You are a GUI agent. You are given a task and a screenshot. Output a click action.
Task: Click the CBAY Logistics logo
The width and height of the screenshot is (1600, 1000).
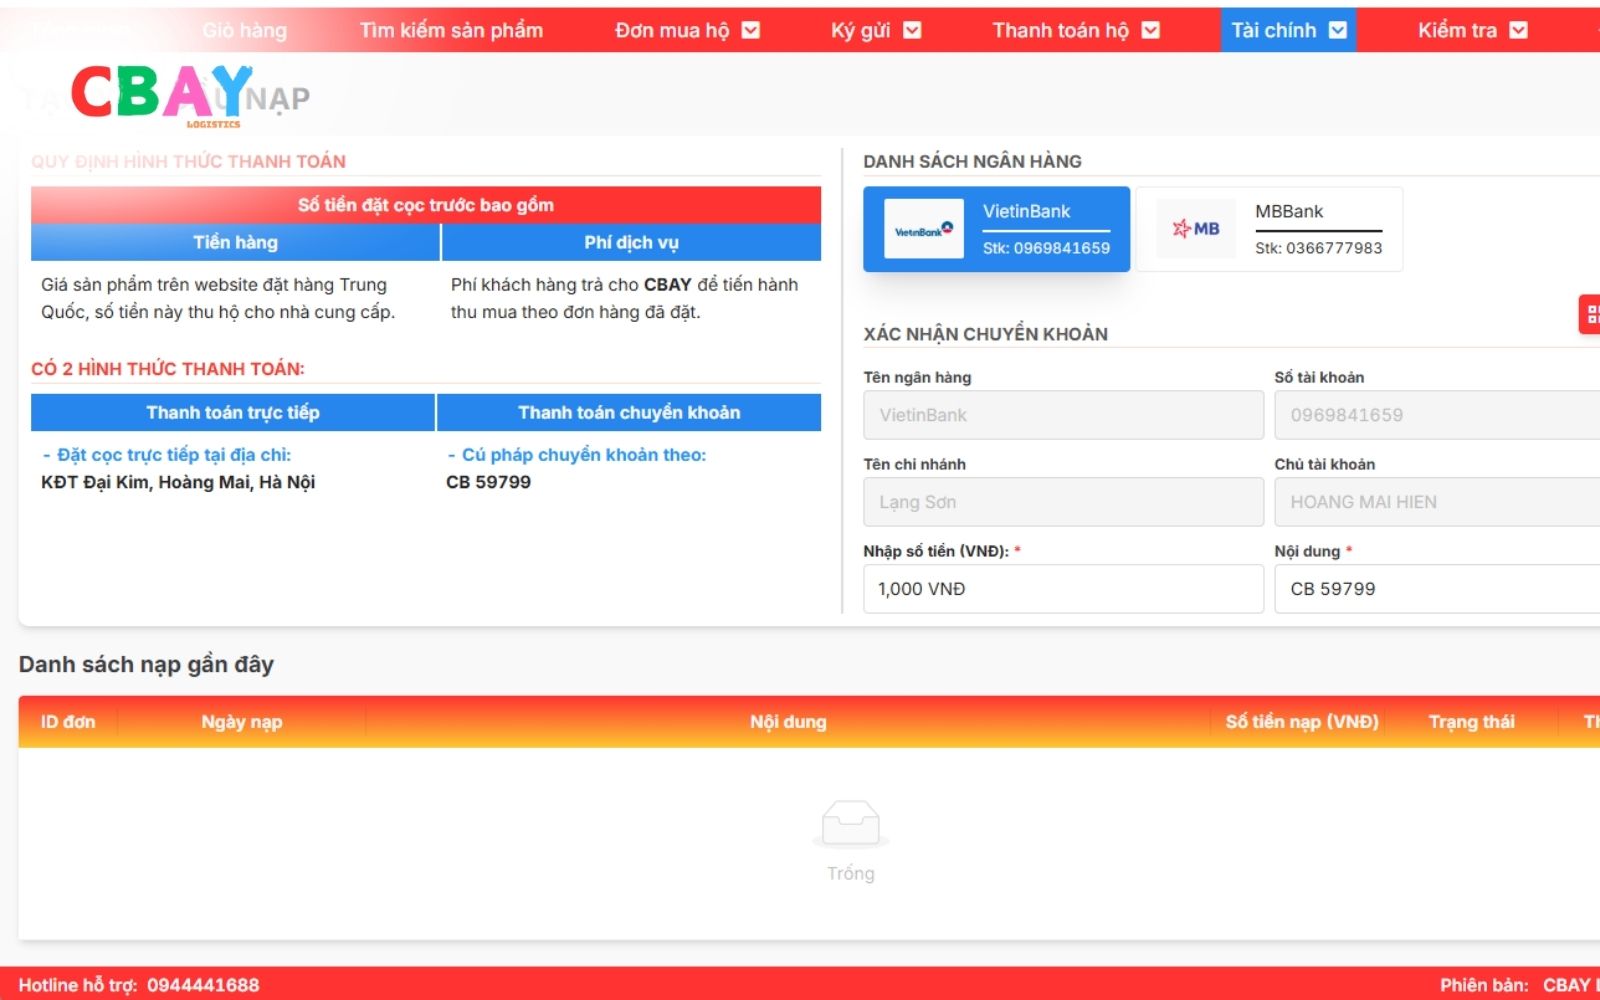coord(162,95)
